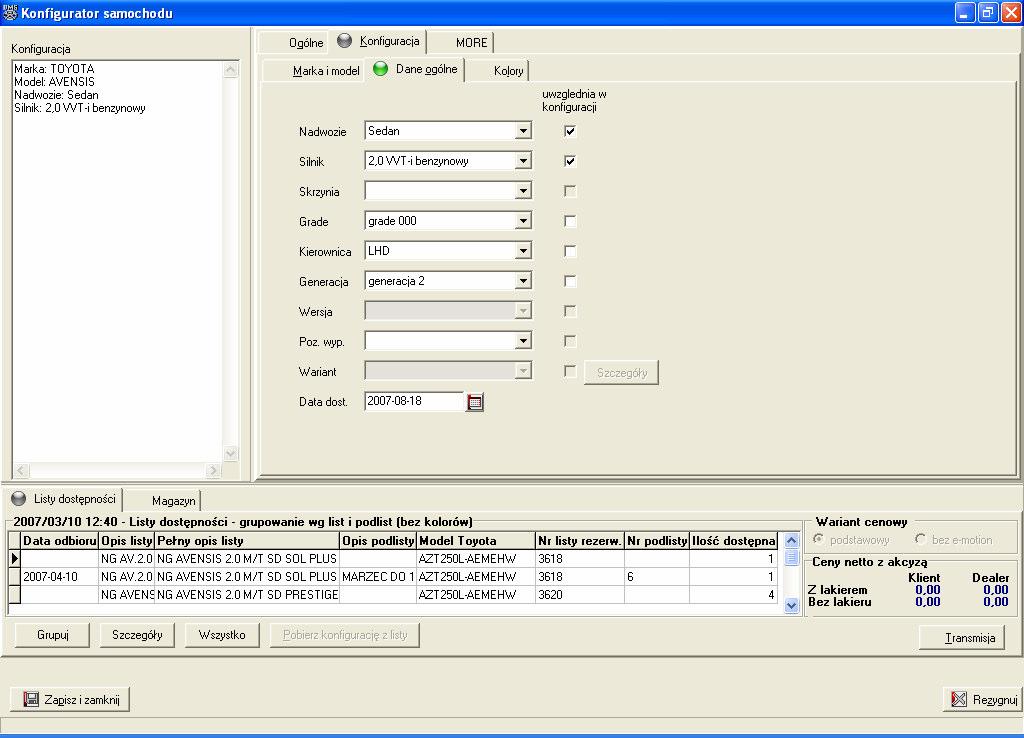
Task: Open the Wariant dropdown
Action: pos(522,372)
